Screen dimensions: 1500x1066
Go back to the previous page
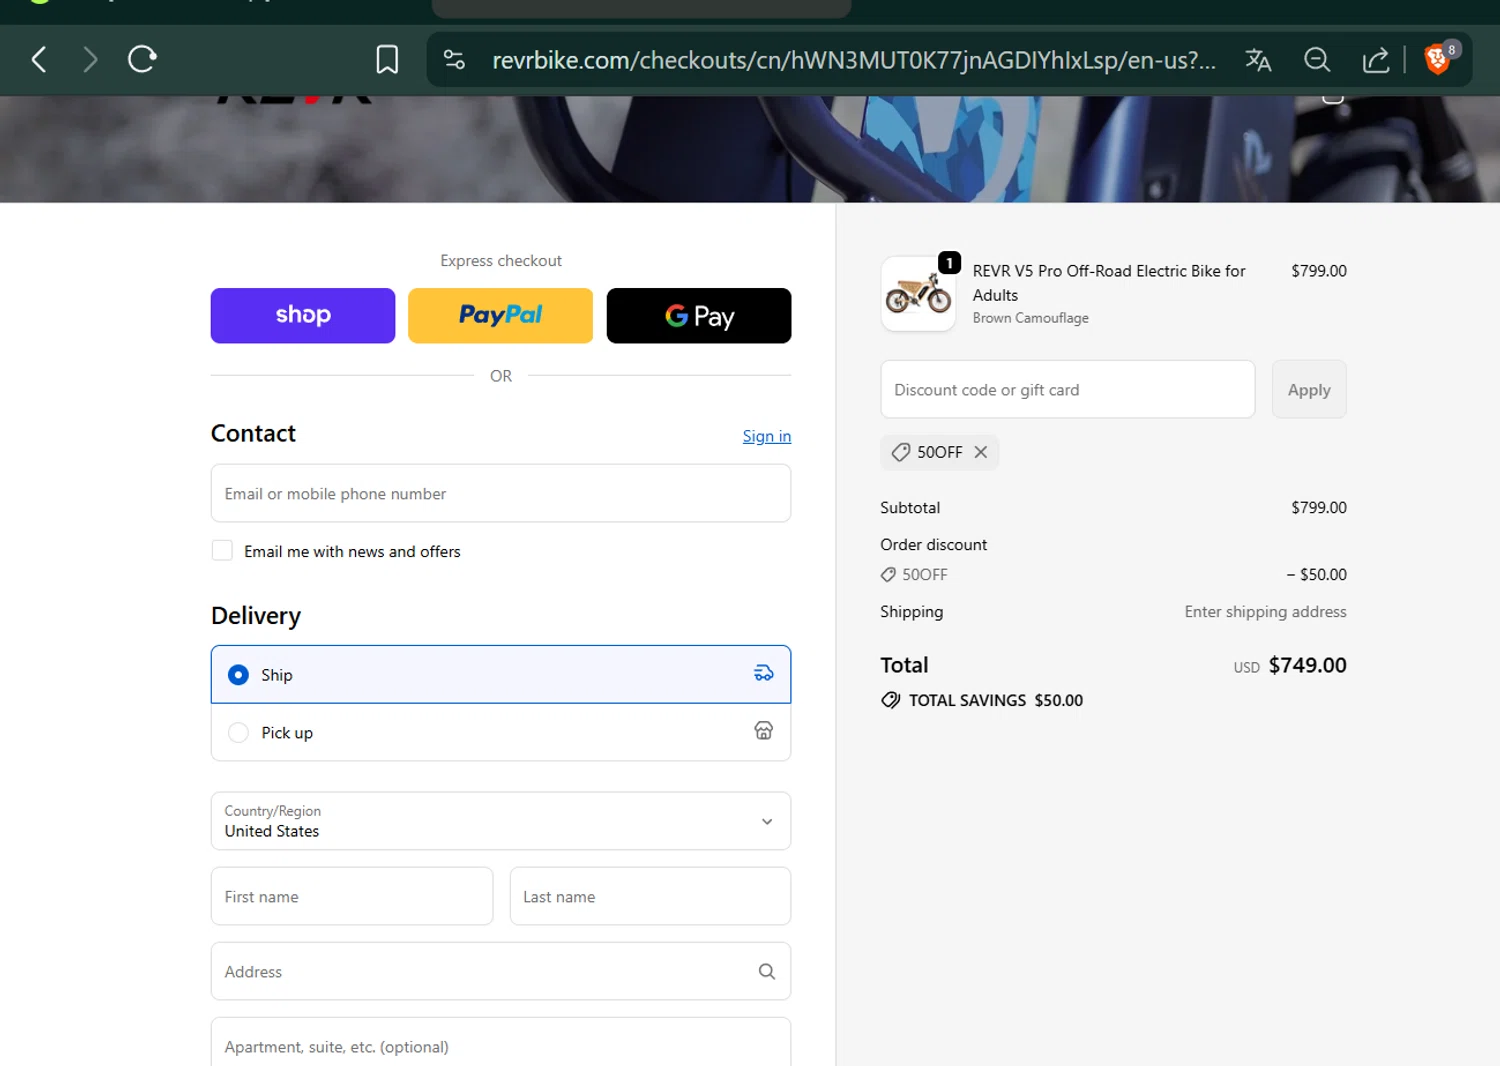[39, 60]
